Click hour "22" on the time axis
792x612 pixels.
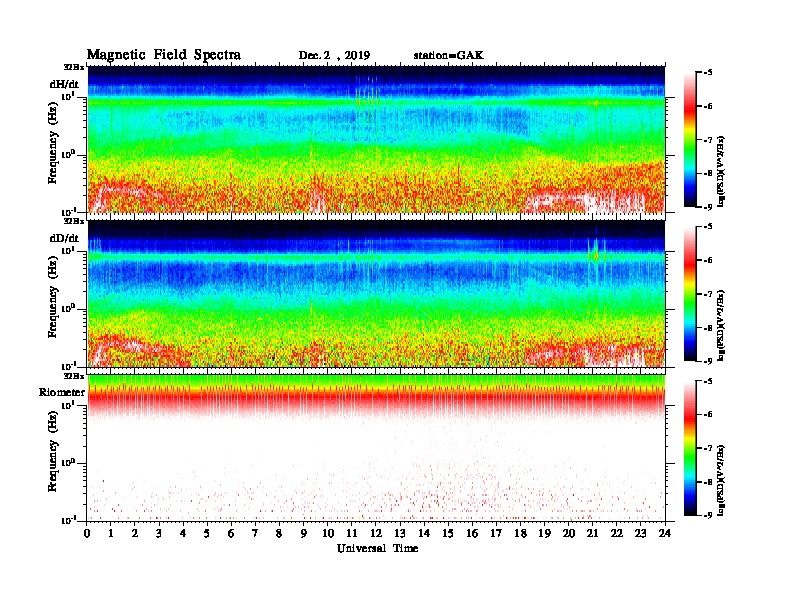point(617,534)
